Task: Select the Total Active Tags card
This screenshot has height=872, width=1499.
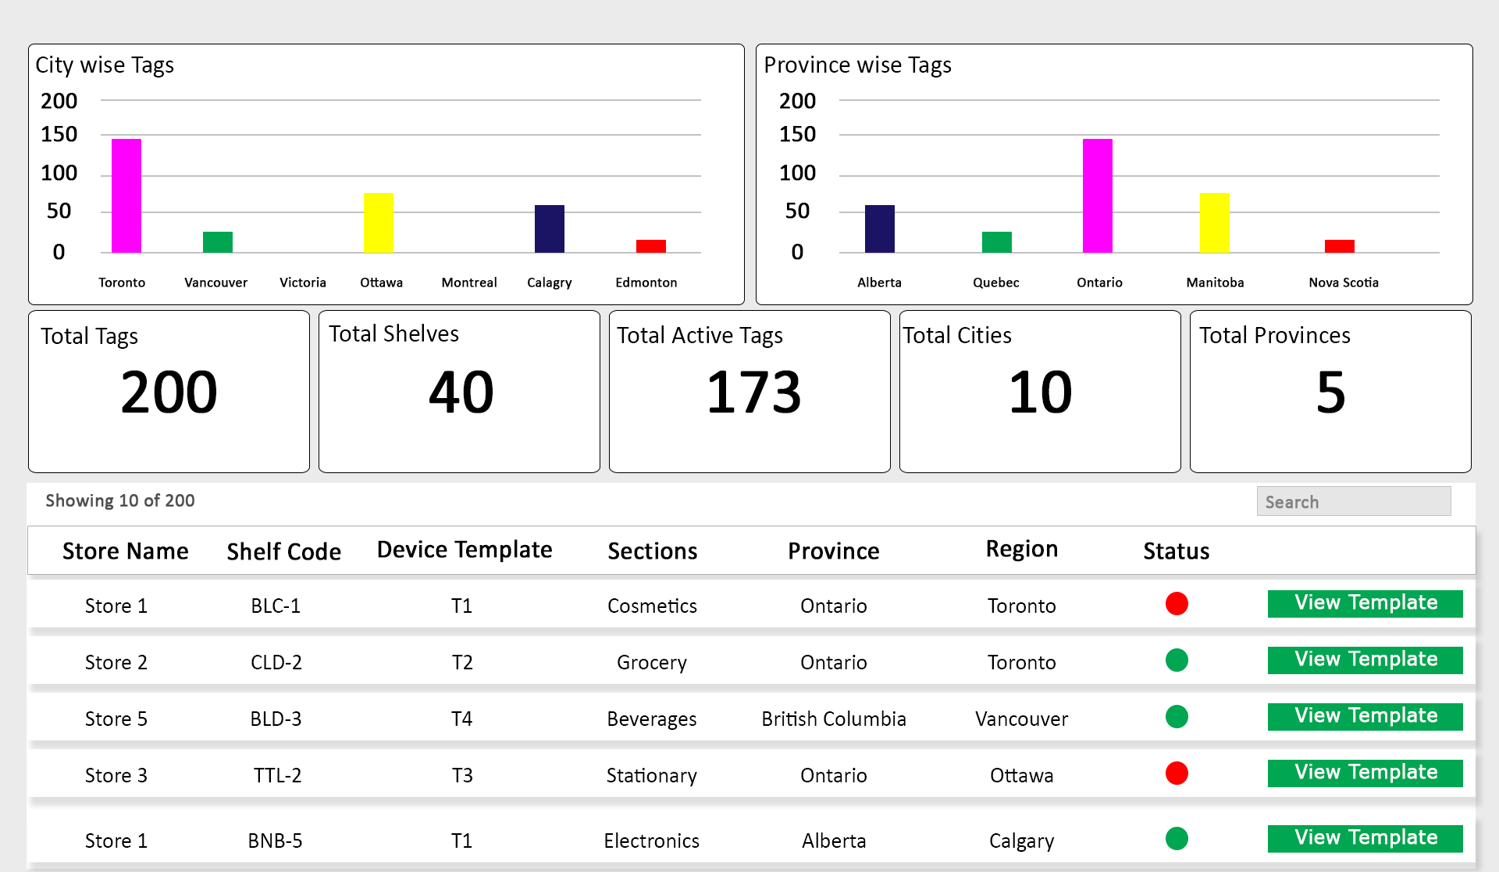Action: point(749,391)
